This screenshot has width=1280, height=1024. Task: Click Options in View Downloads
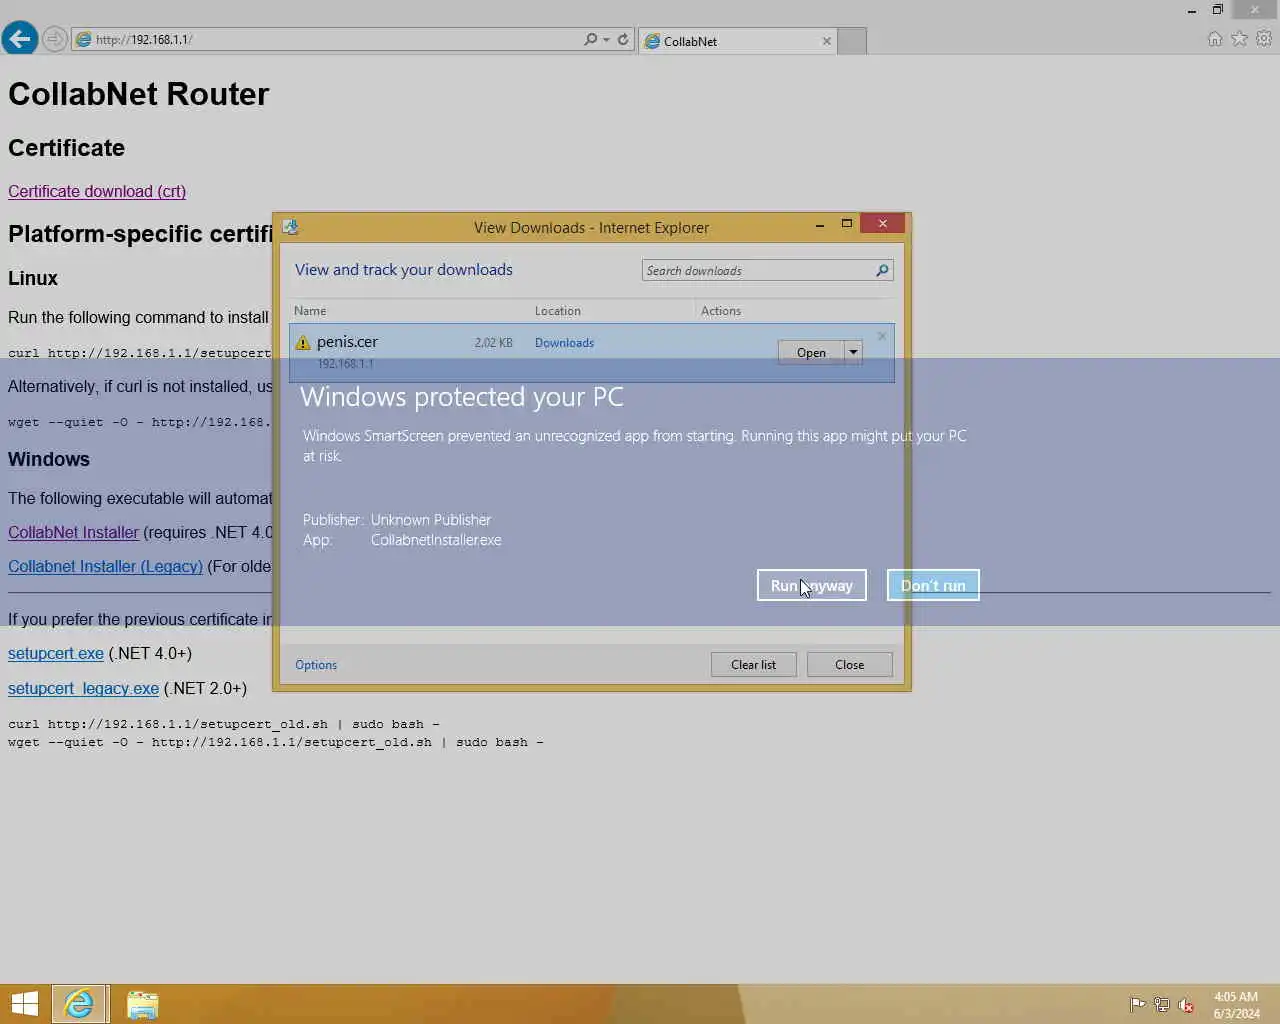[316, 665]
